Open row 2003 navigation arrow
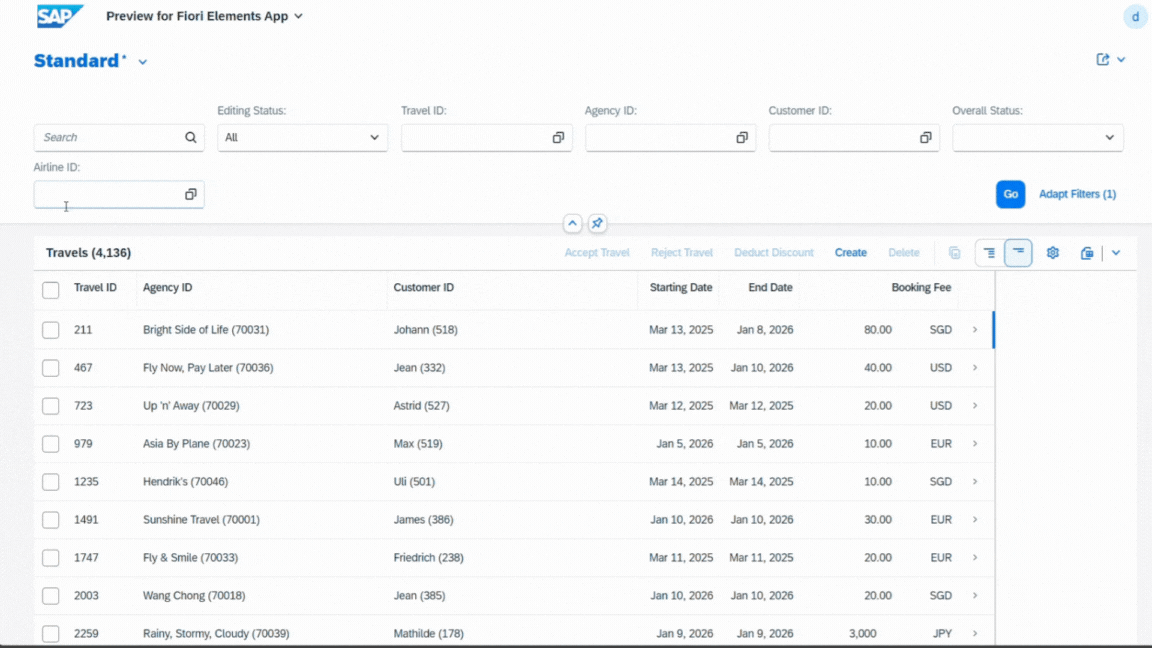The height and width of the screenshot is (648, 1152). click(x=975, y=596)
